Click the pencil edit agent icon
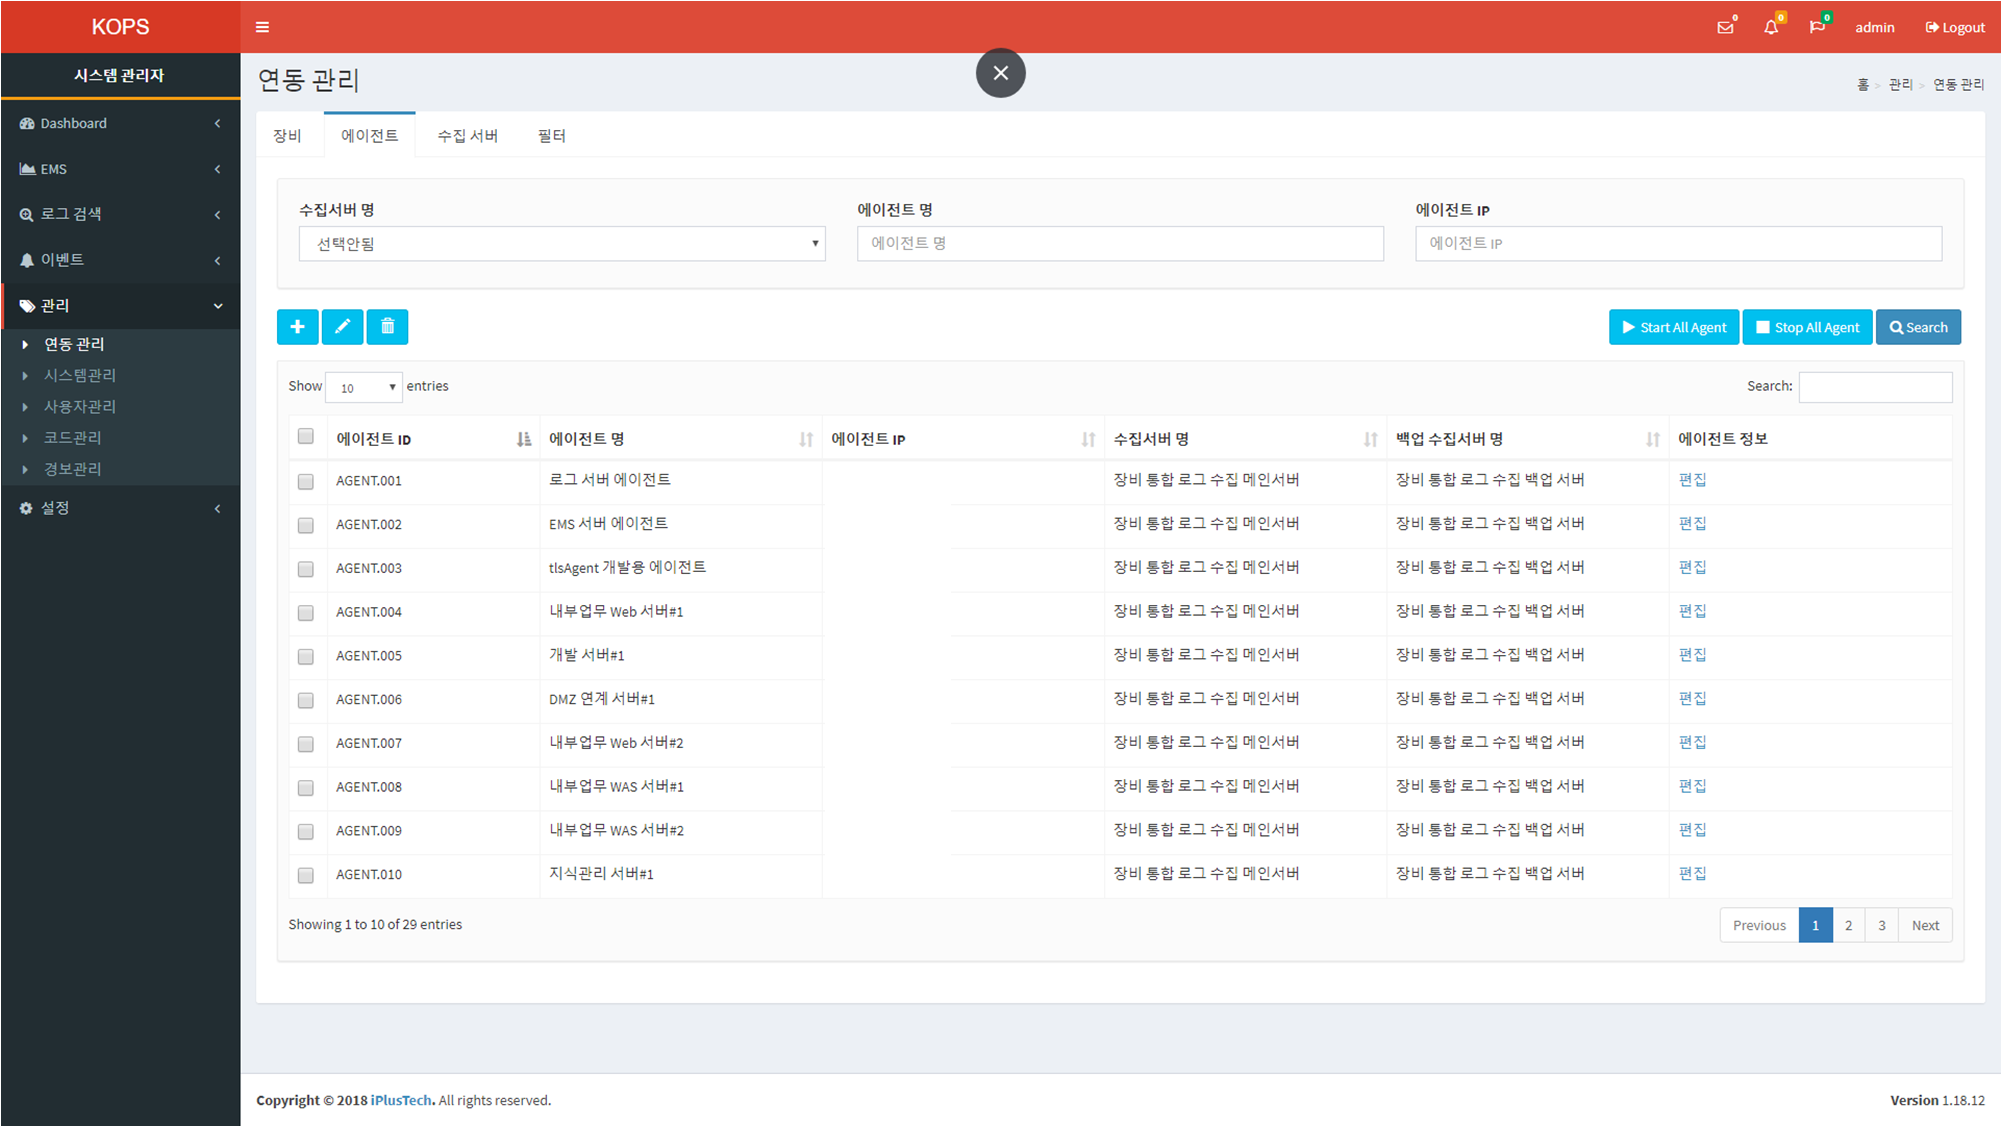 coord(342,327)
